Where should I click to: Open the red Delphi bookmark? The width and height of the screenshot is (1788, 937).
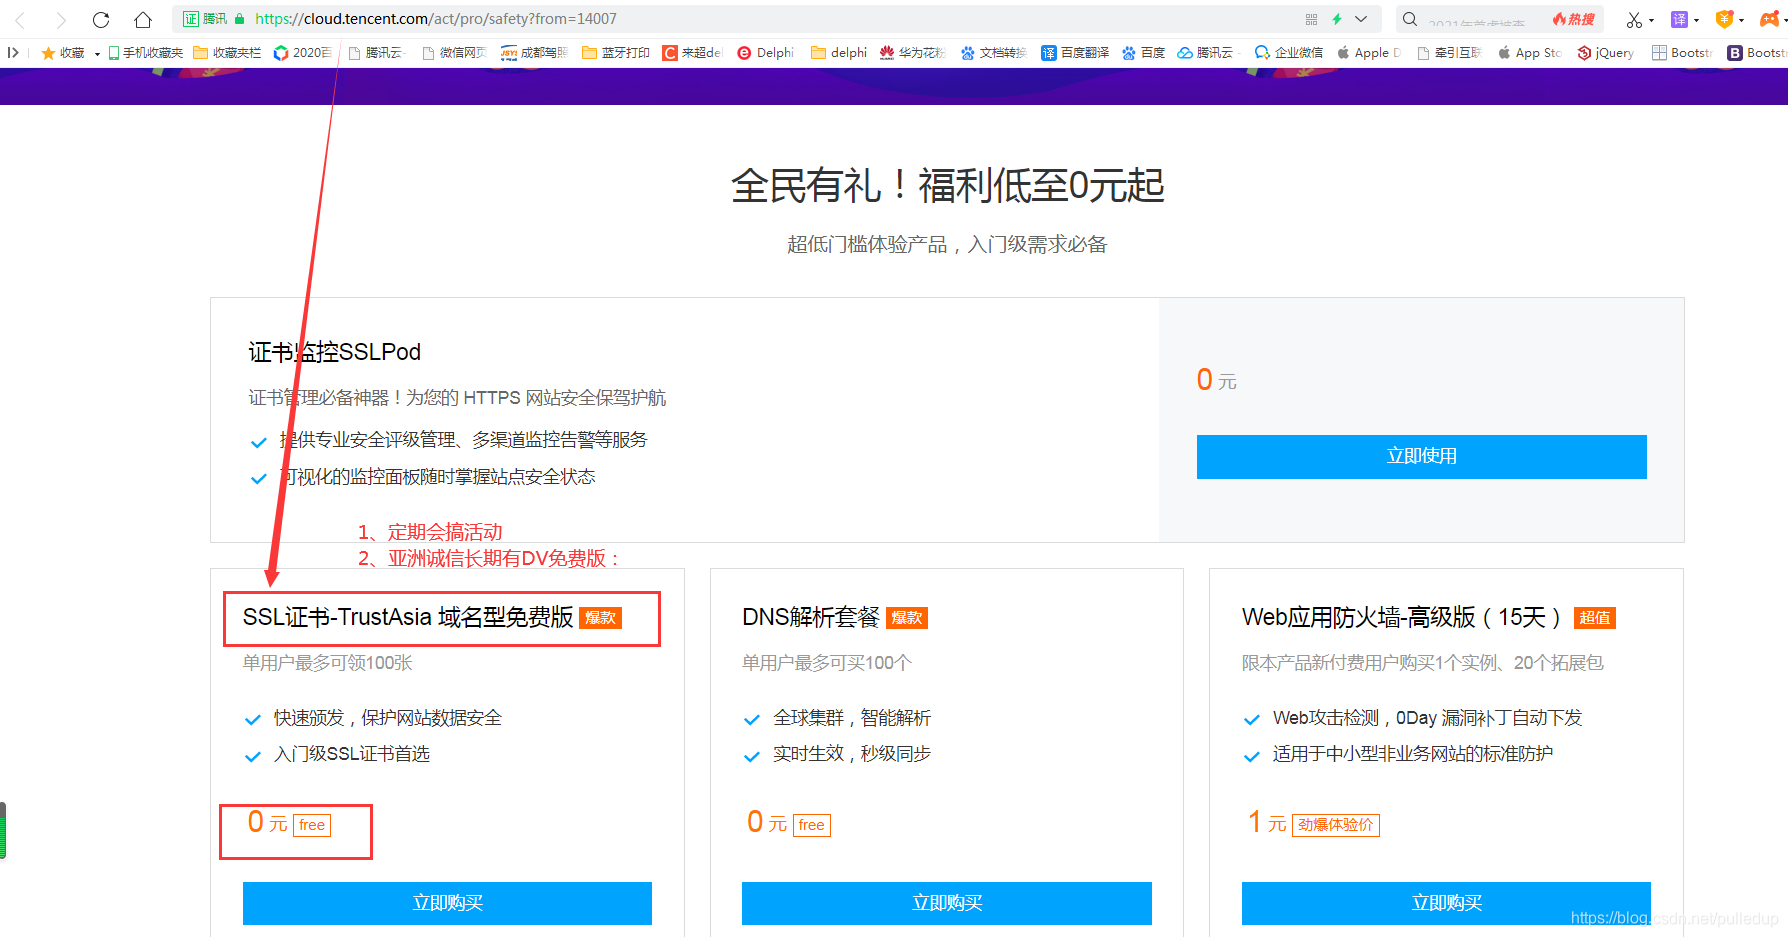pos(765,53)
